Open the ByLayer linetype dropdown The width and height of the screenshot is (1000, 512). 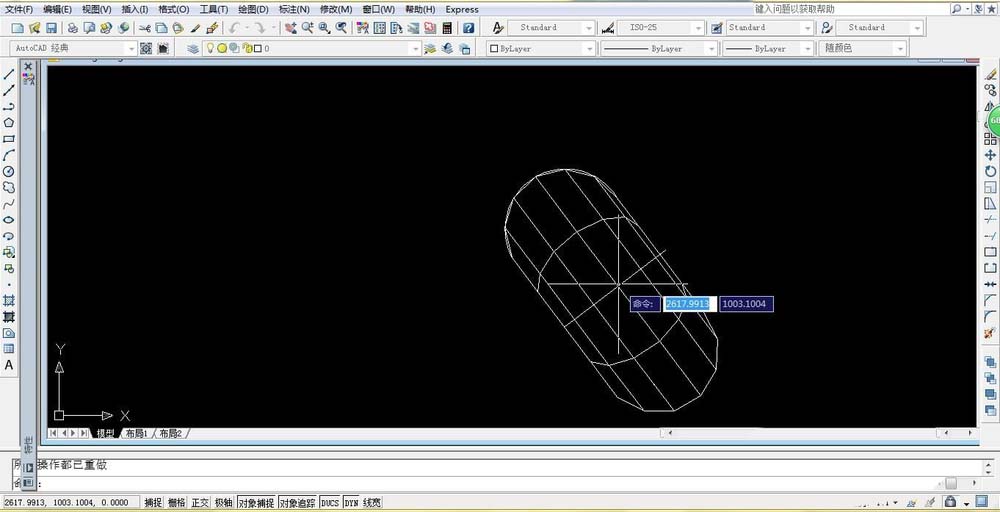[659, 48]
